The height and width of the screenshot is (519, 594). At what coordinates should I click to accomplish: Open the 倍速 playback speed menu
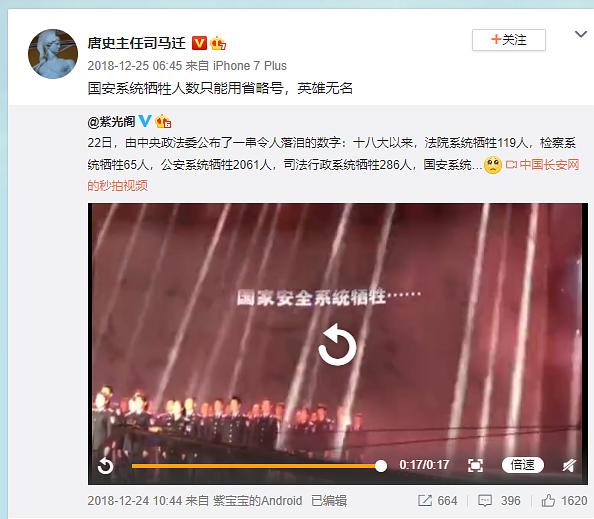coord(523,465)
